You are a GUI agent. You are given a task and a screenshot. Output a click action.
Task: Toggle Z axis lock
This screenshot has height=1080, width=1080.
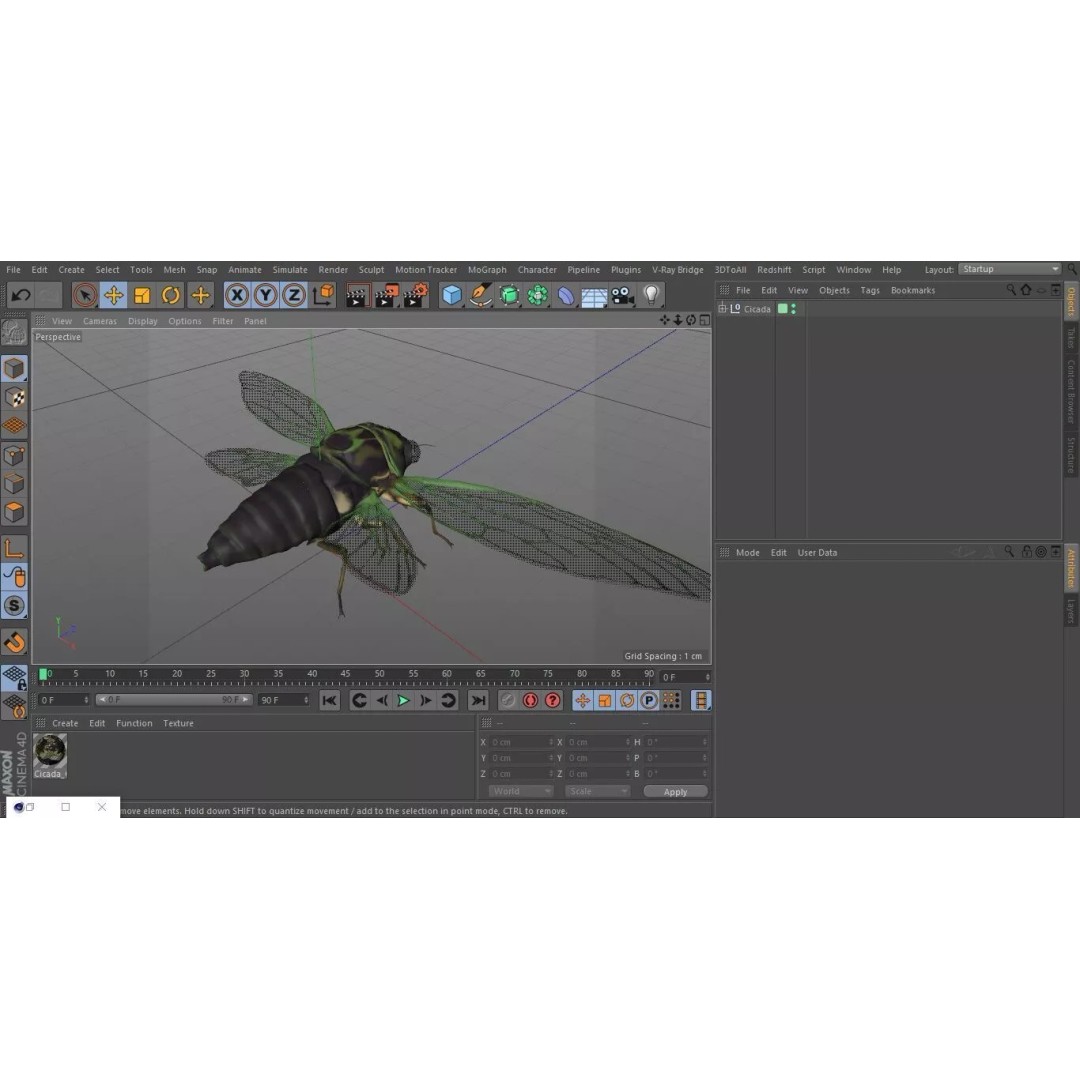(294, 295)
